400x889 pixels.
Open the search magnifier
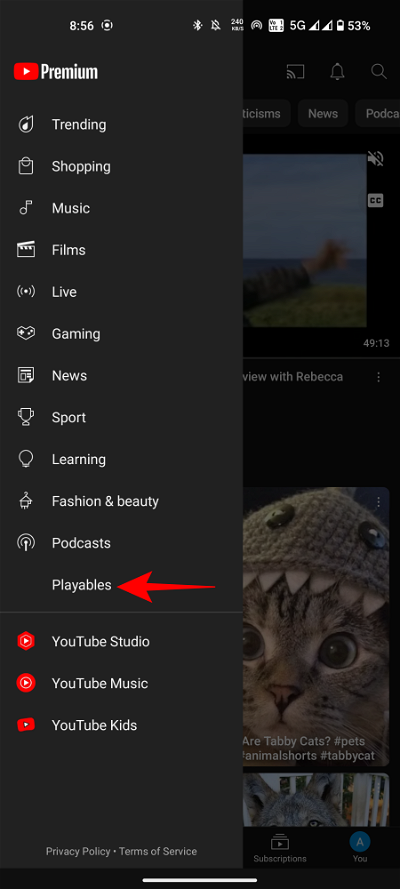[x=378, y=71]
